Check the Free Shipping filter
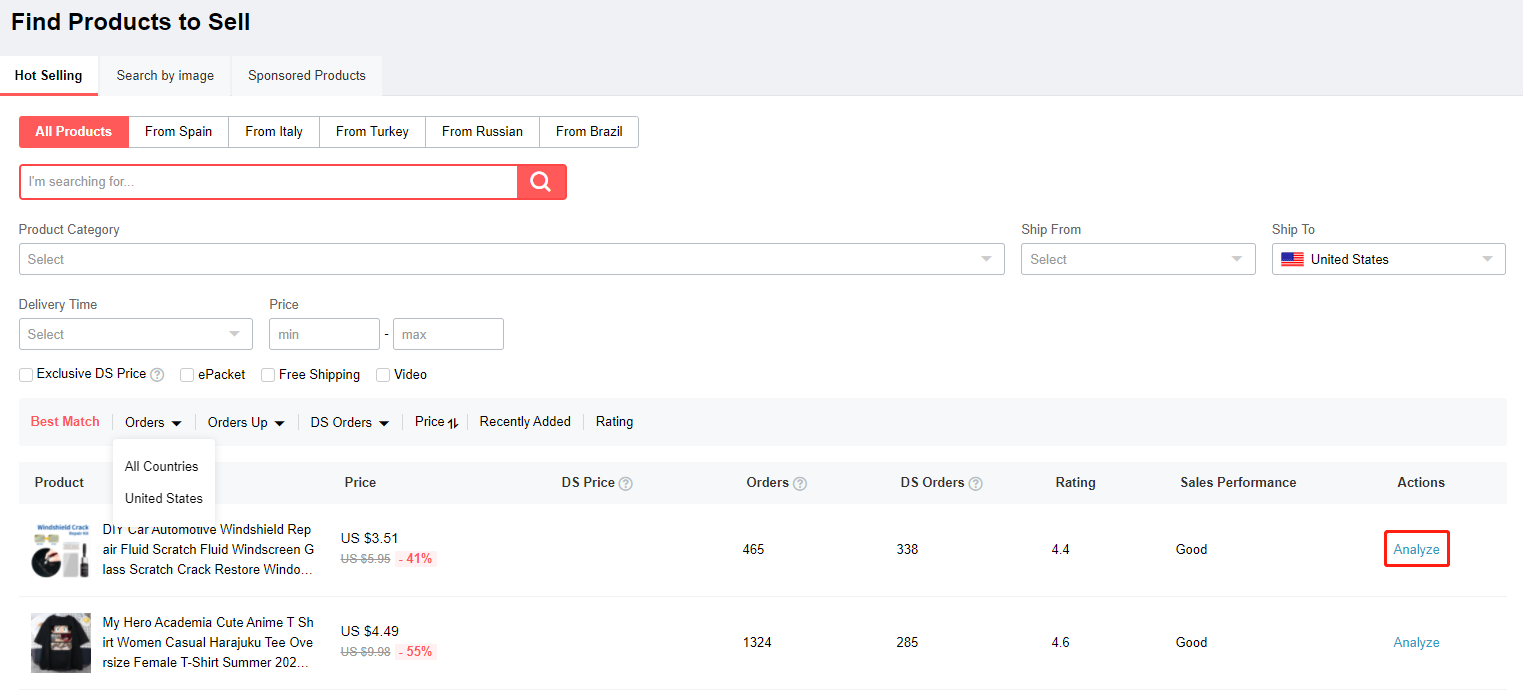Image resolution: width=1523 pixels, height=693 pixels. (268, 375)
